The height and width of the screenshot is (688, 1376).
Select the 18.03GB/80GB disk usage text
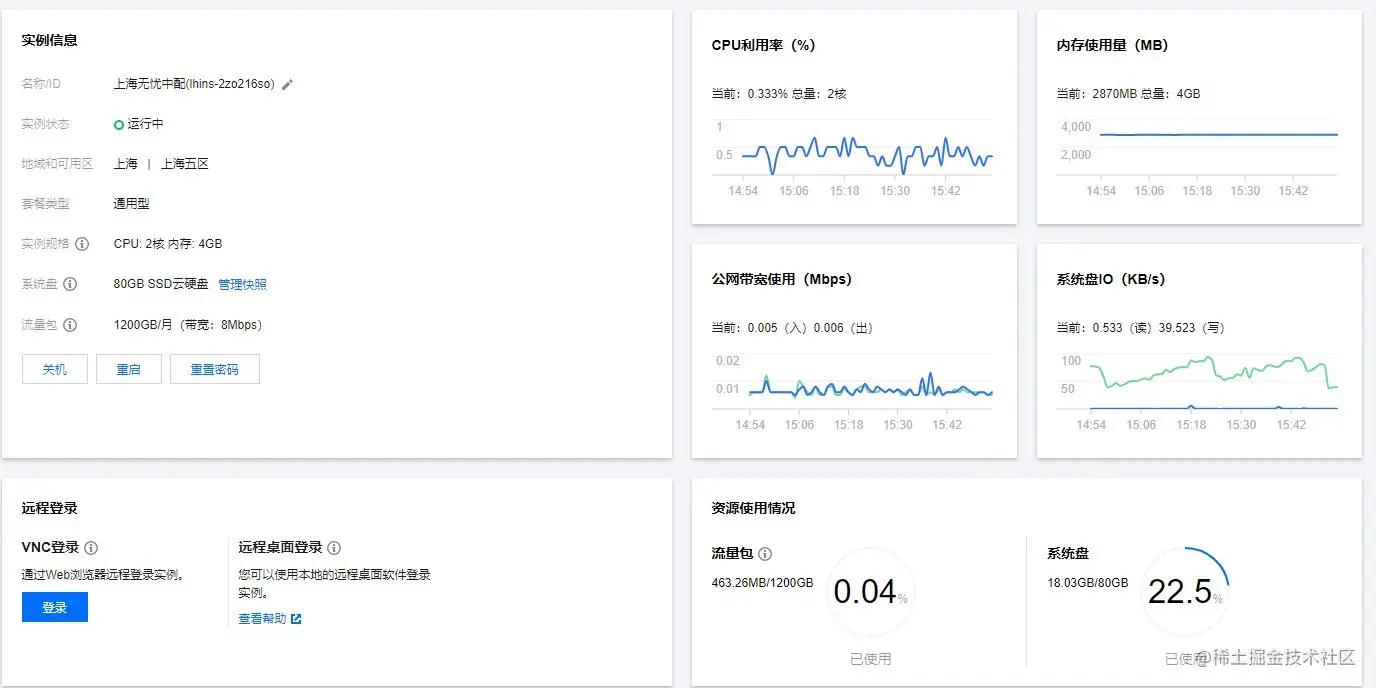pyautogui.click(x=1088, y=583)
